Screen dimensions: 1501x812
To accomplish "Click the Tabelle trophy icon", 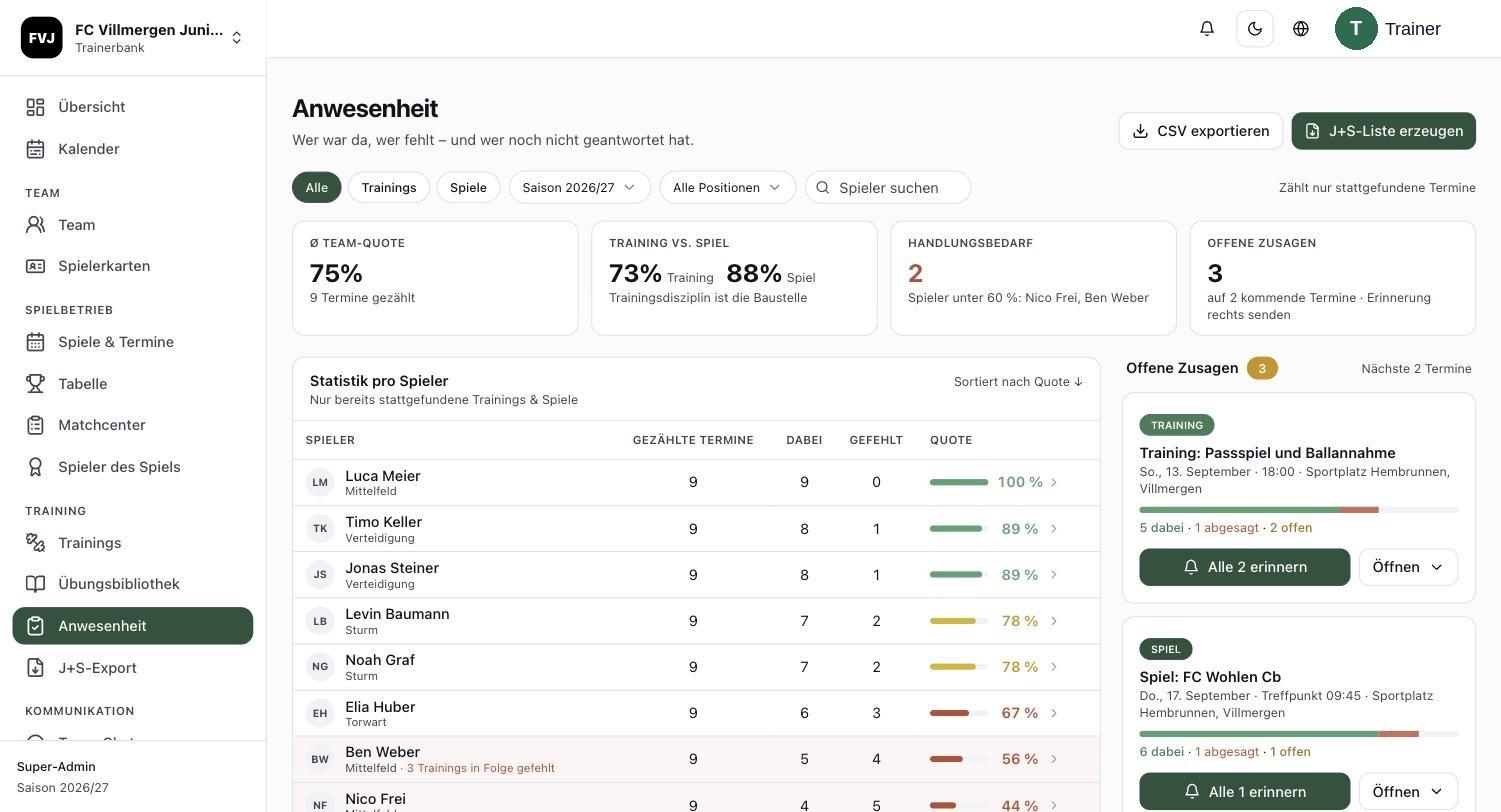I will click(x=35, y=384).
